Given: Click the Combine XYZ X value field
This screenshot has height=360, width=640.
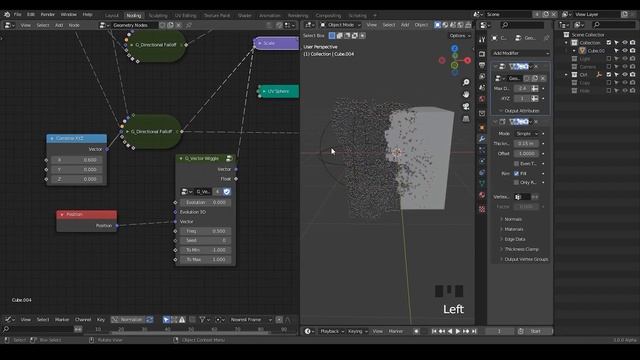Looking at the screenshot, I should click(x=76, y=160).
